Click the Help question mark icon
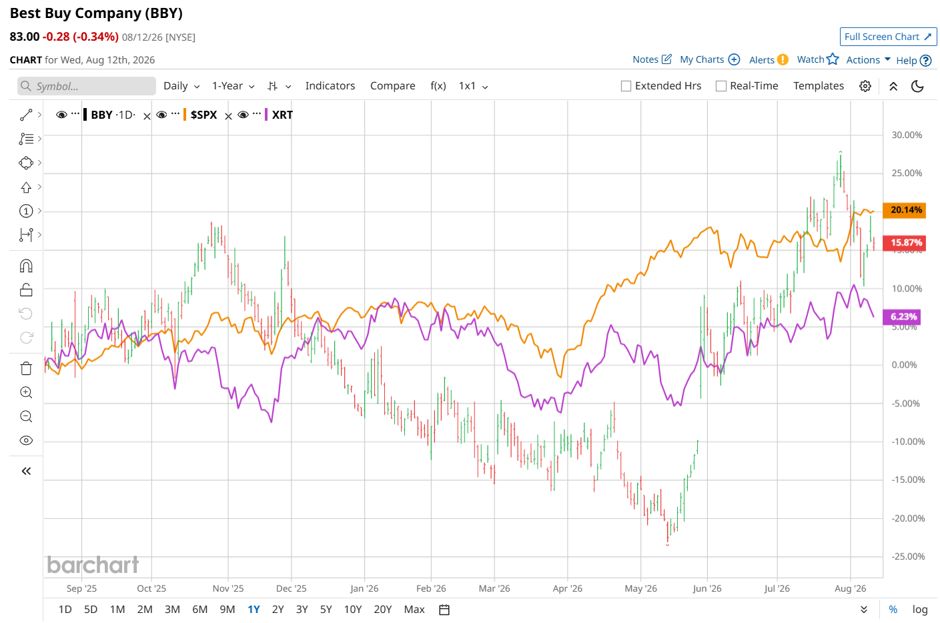The height and width of the screenshot is (623, 940). [x=926, y=60]
